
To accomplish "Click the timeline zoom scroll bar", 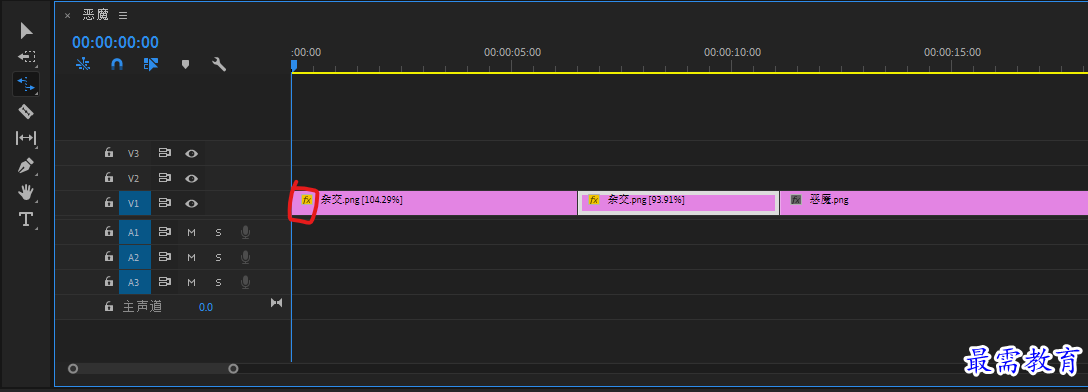I will tap(153, 369).
